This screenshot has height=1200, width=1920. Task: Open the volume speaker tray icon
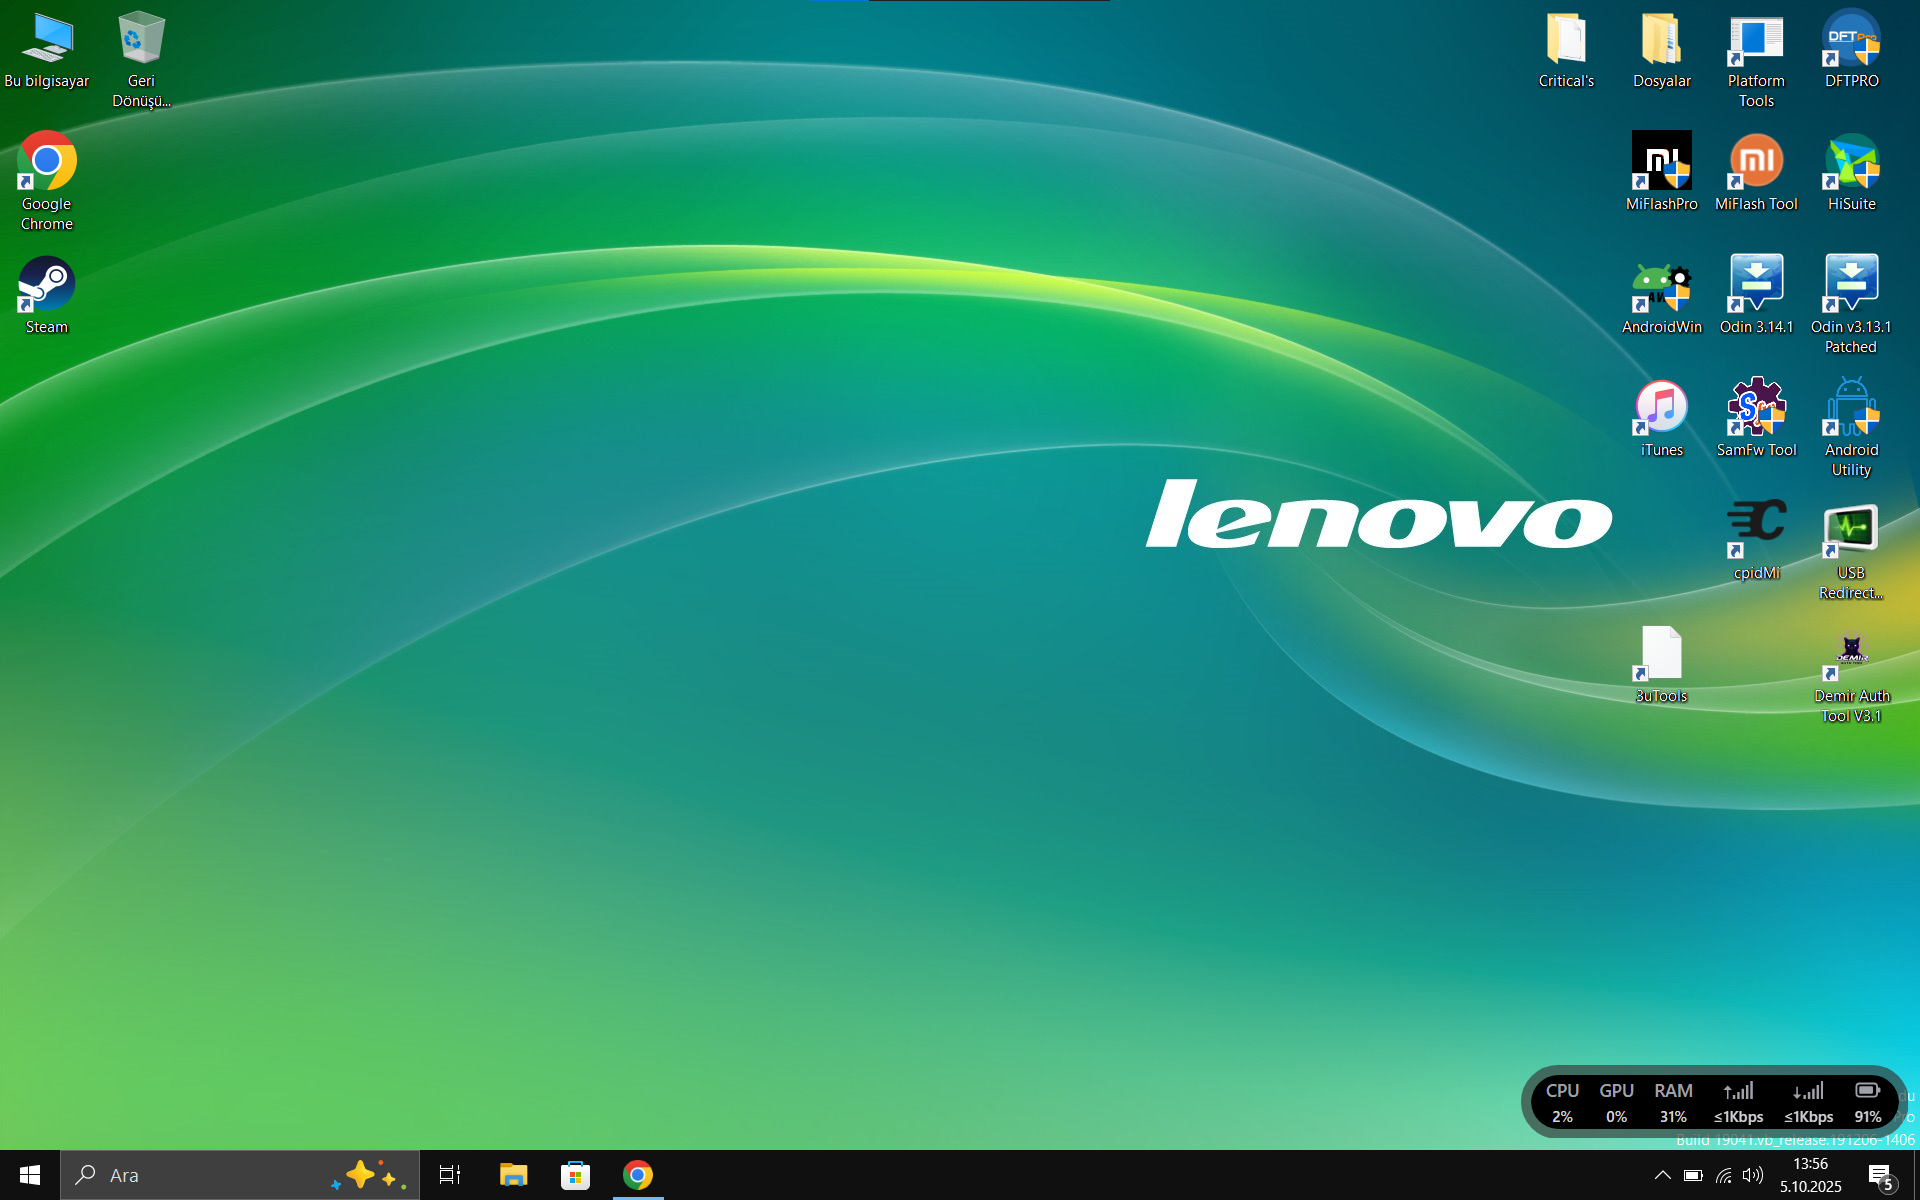(x=1752, y=1175)
